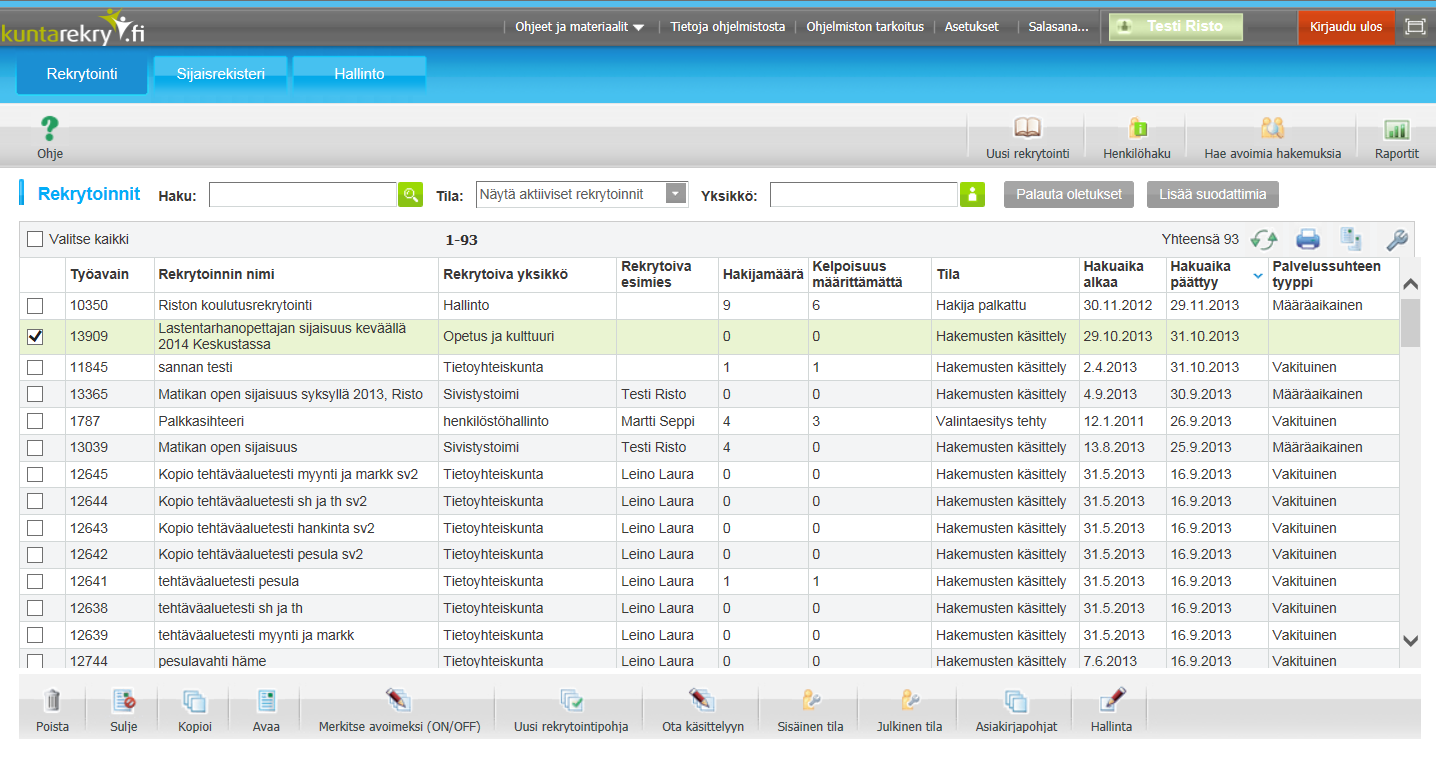Image resolution: width=1436 pixels, height=758 pixels.
Task: Open Salasana... link
Action: click(x=1058, y=27)
